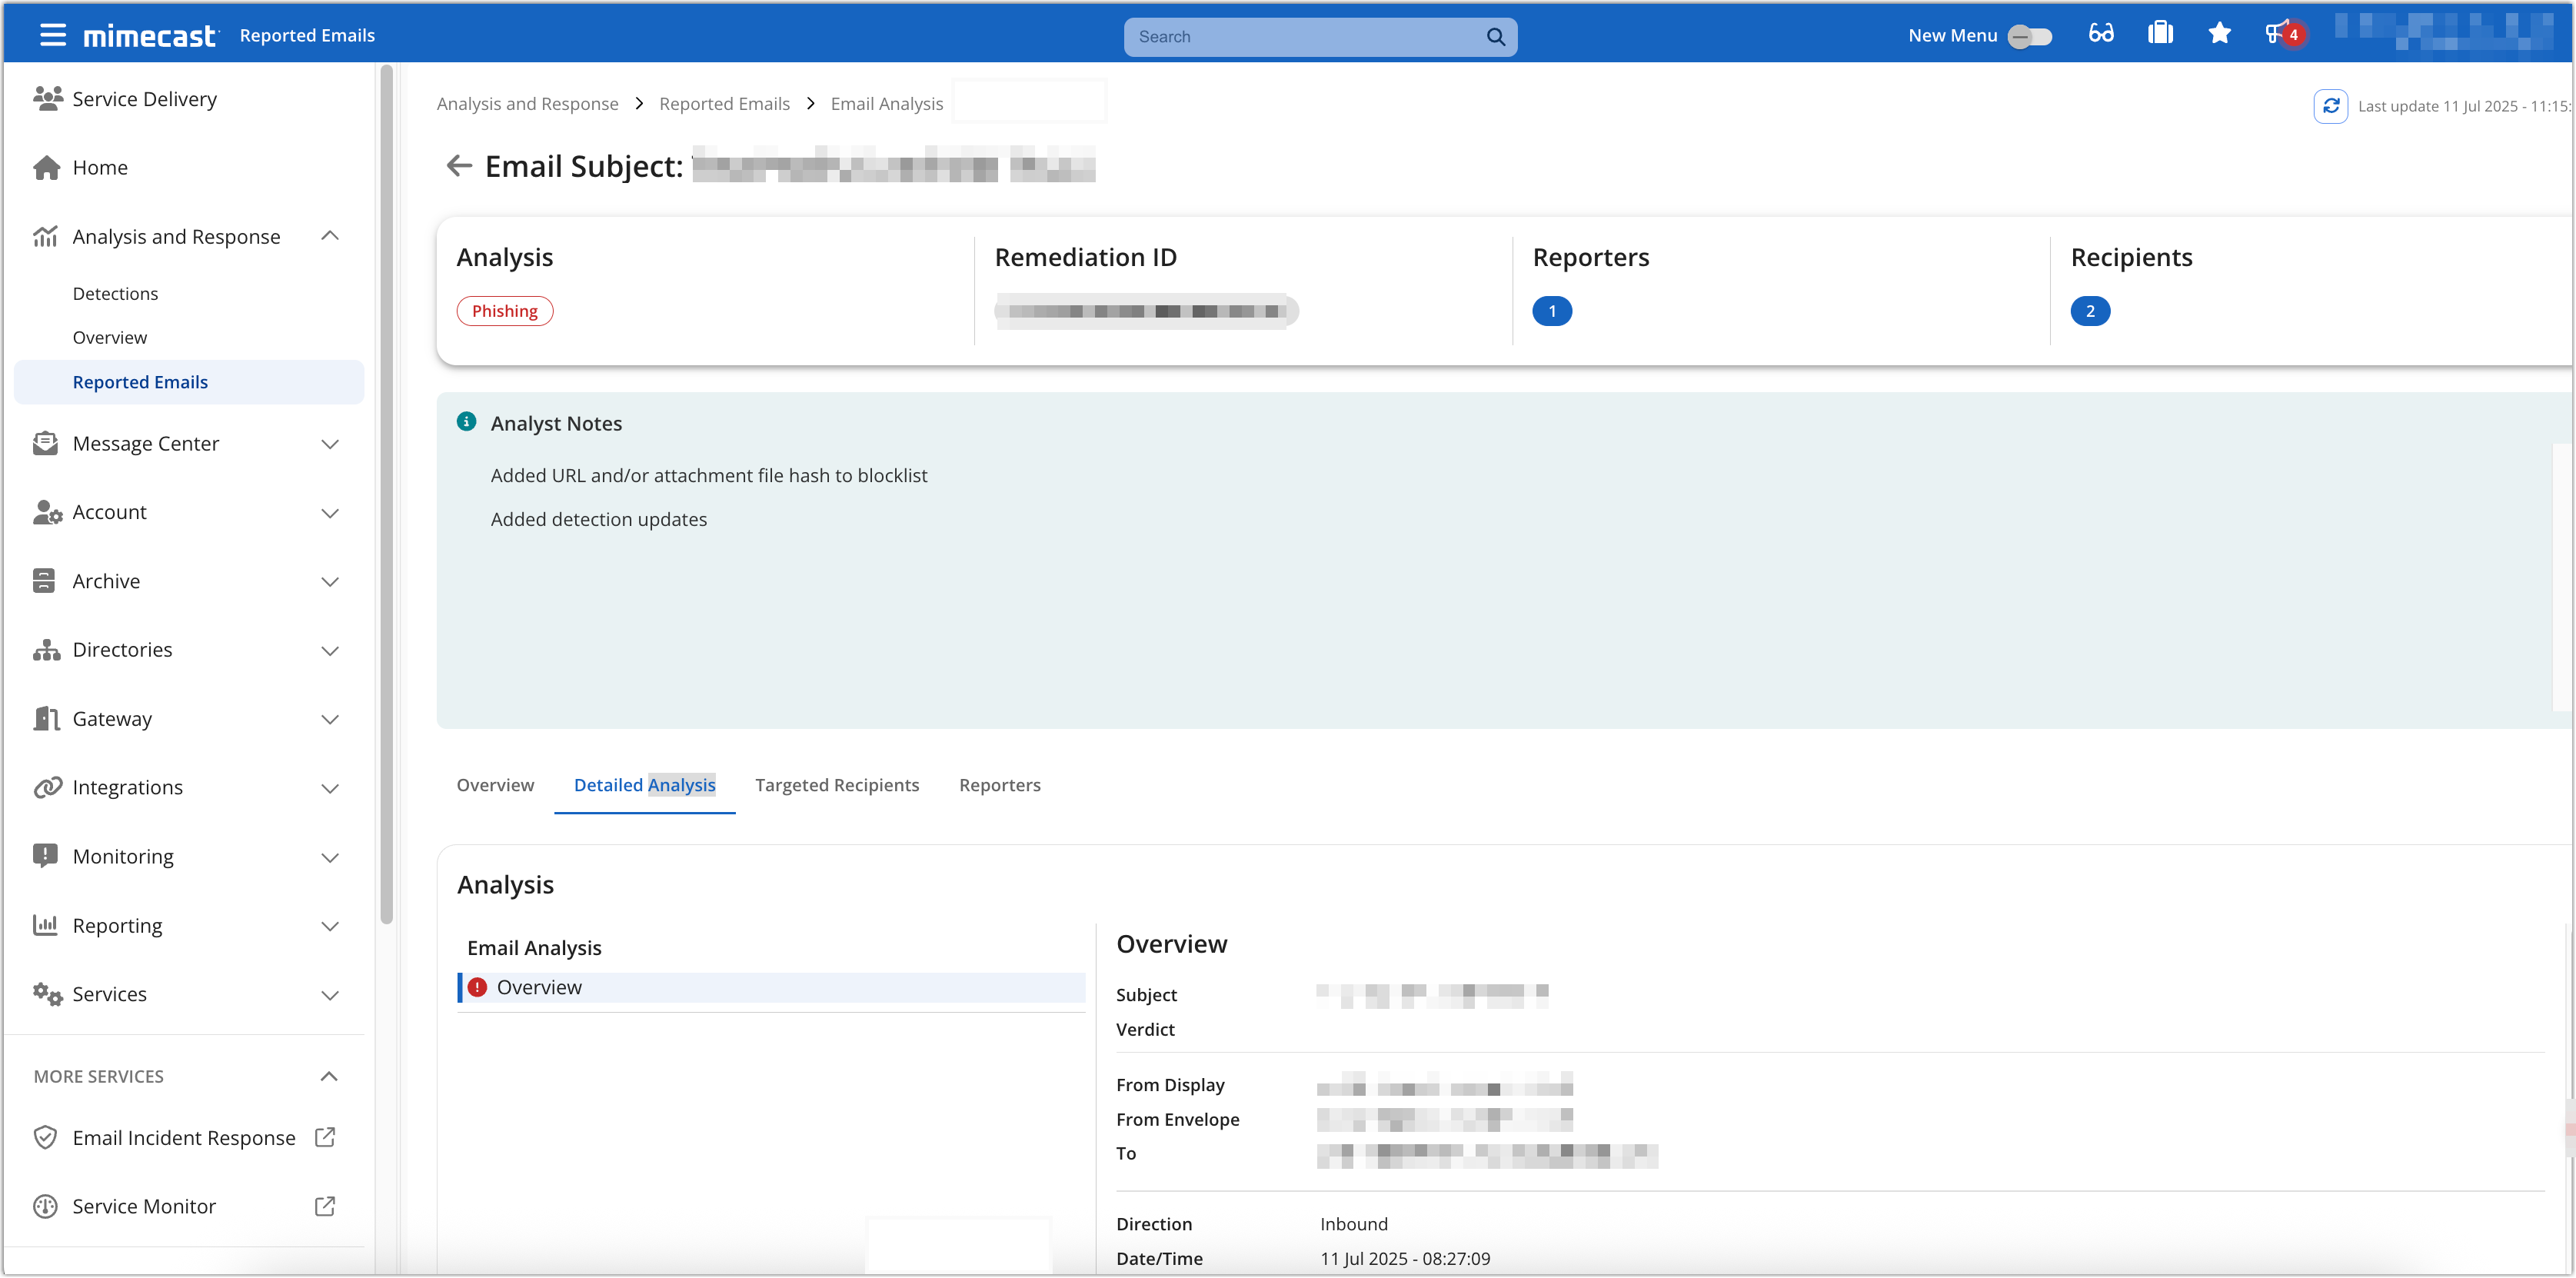Expand the Archive section
This screenshot has width=2576, height=1278.
(331, 581)
